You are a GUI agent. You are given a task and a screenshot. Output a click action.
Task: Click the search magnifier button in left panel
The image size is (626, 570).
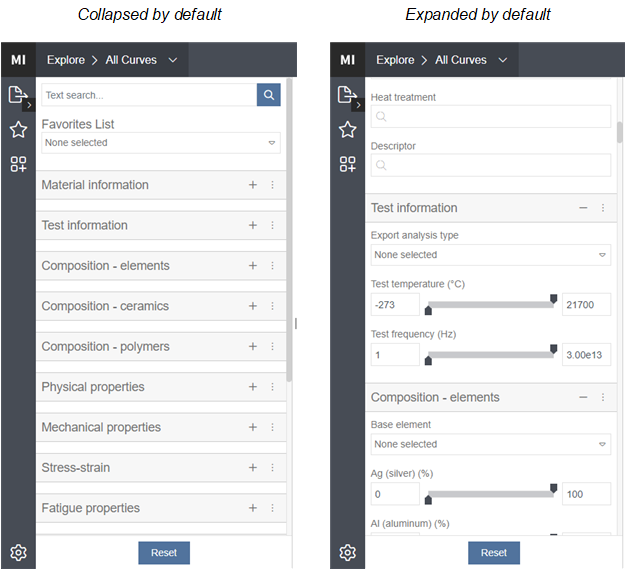(268, 95)
